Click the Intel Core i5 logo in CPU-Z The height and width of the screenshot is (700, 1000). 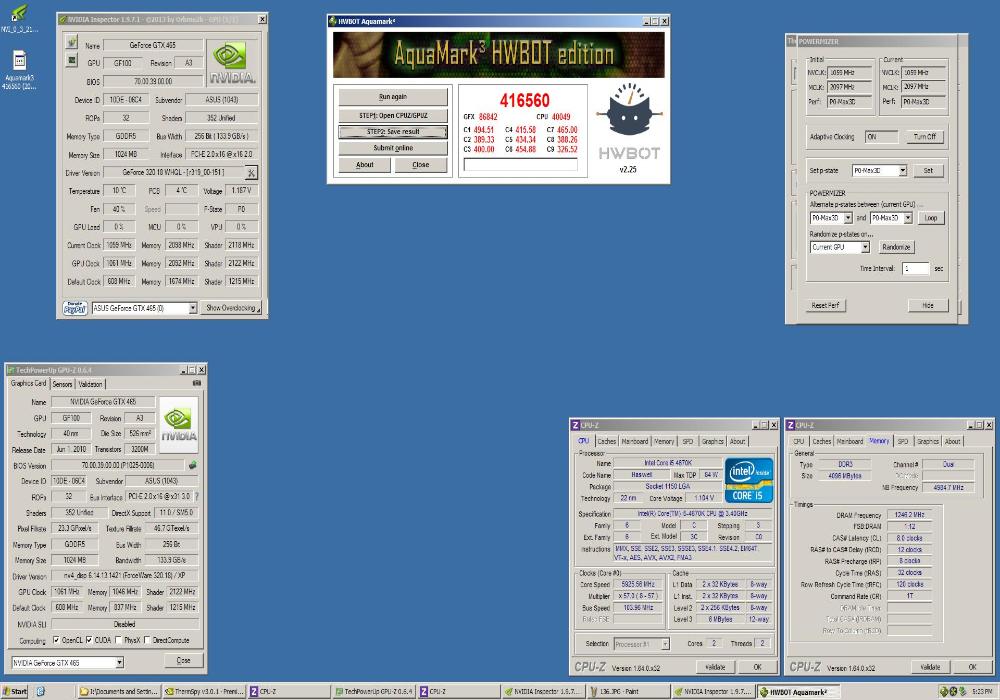pos(749,479)
